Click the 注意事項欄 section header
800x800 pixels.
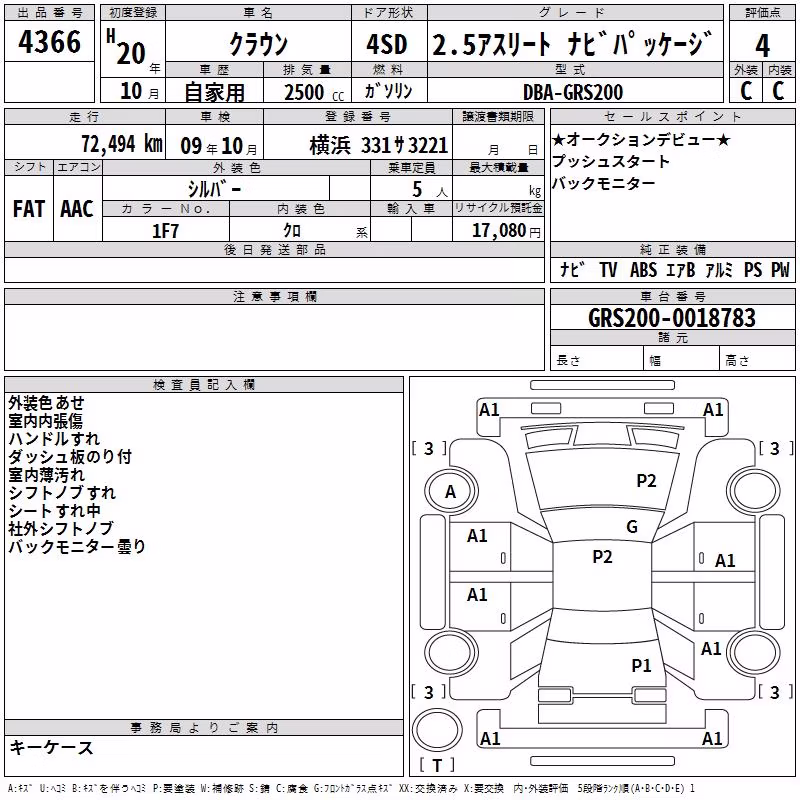(x=275, y=296)
